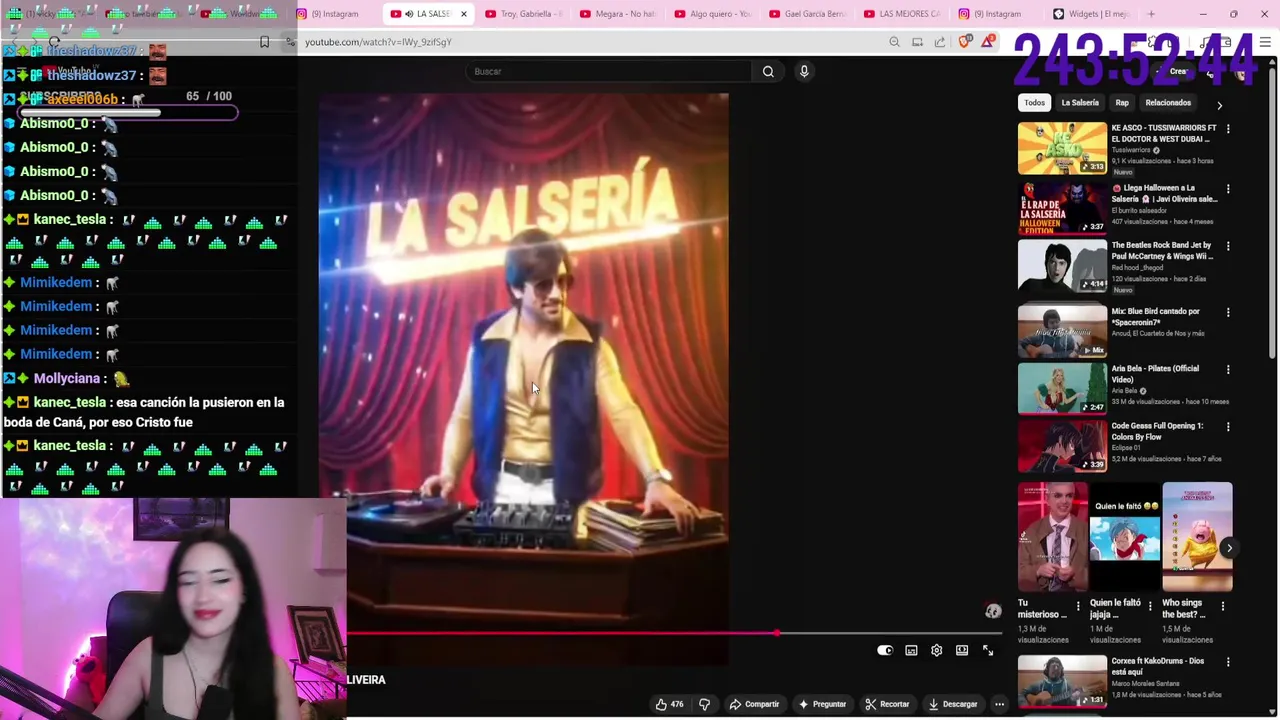The image size is (1280, 720).
Task: Switch to the Widgets browser tab
Action: click(x=1092, y=14)
